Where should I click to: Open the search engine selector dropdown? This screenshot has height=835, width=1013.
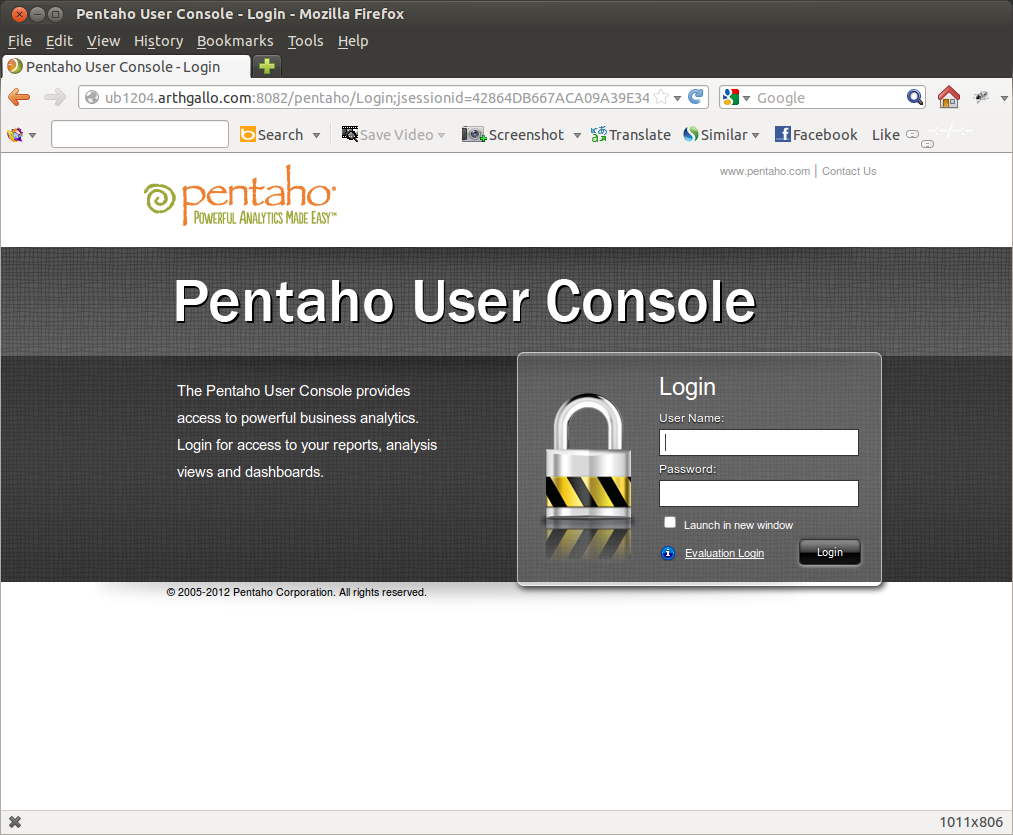click(746, 98)
